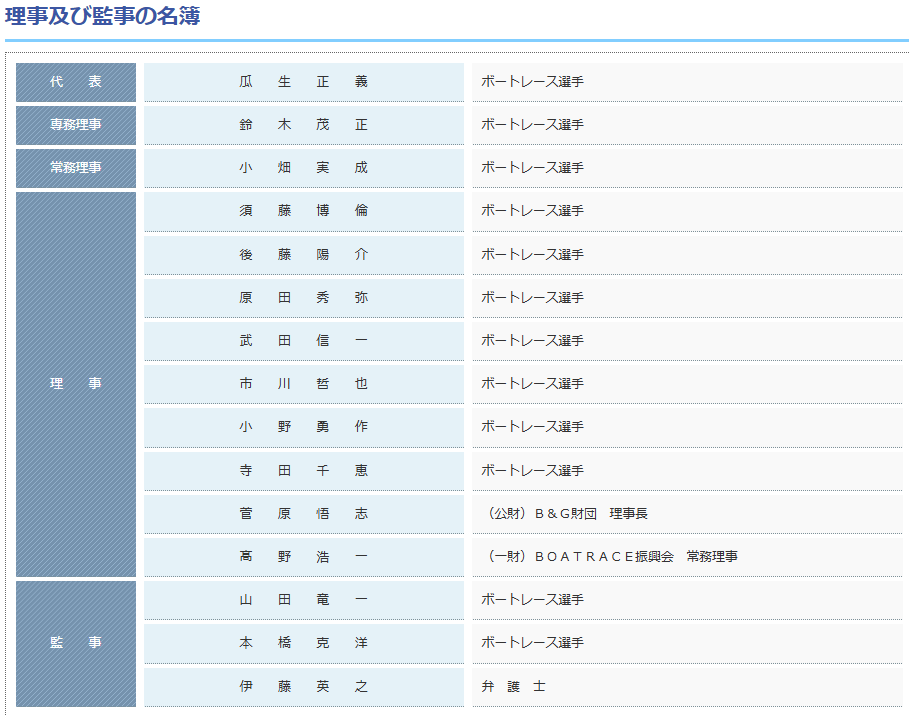Viewport: 909px width, 715px height.
Task: Click the name 山田竜一
Action: pos(304,600)
